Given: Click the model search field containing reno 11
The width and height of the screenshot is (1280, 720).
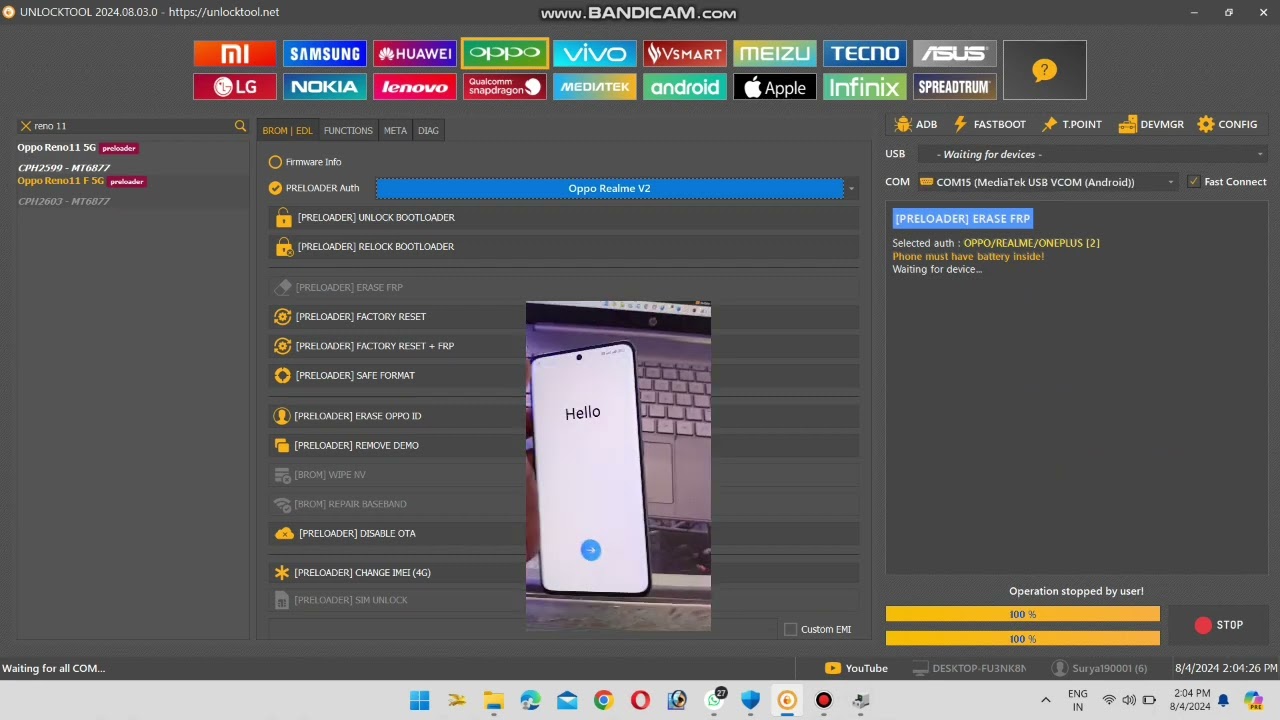Looking at the screenshot, I should pyautogui.click(x=130, y=126).
